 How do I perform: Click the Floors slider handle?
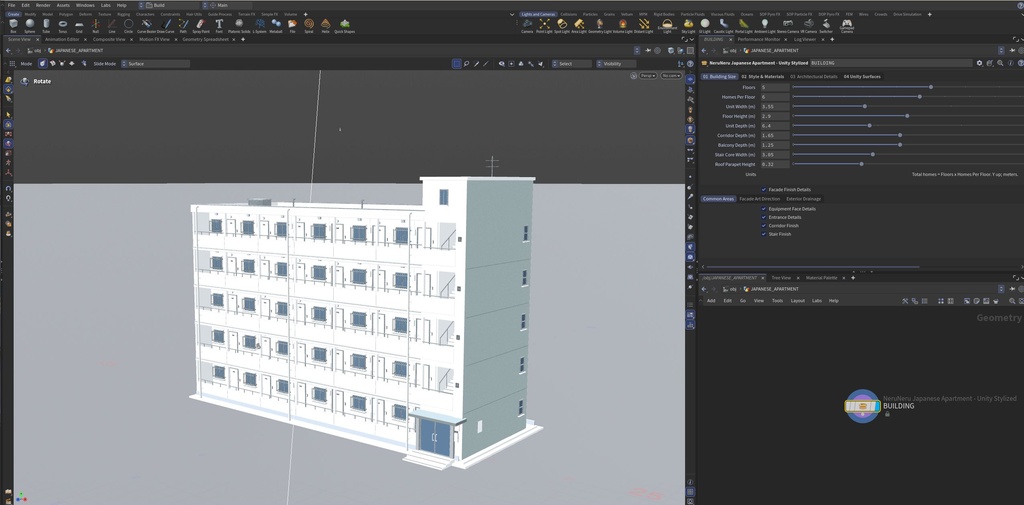931,87
